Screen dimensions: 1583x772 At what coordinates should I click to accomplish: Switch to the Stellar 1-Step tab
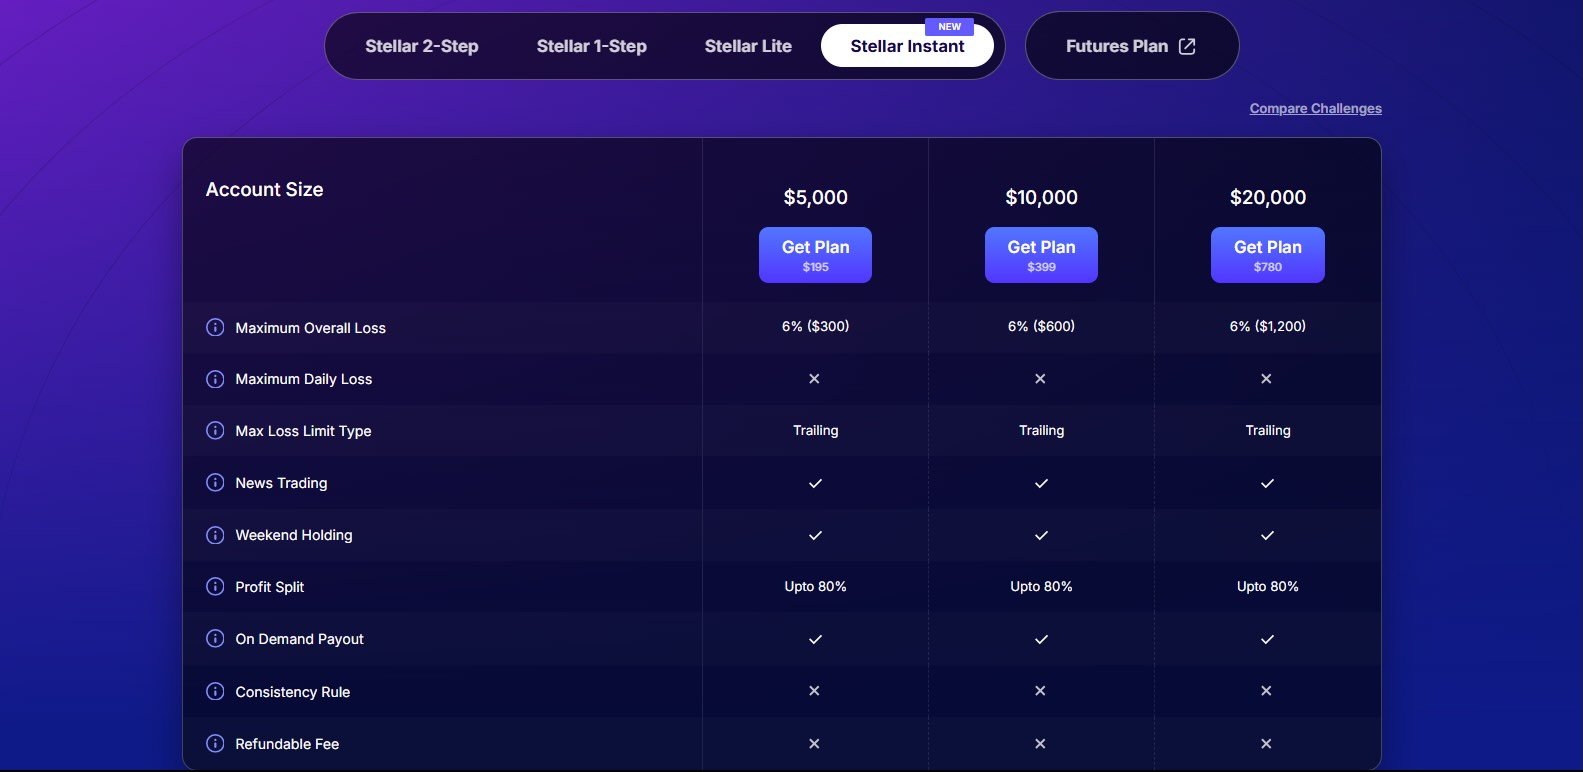point(592,46)
